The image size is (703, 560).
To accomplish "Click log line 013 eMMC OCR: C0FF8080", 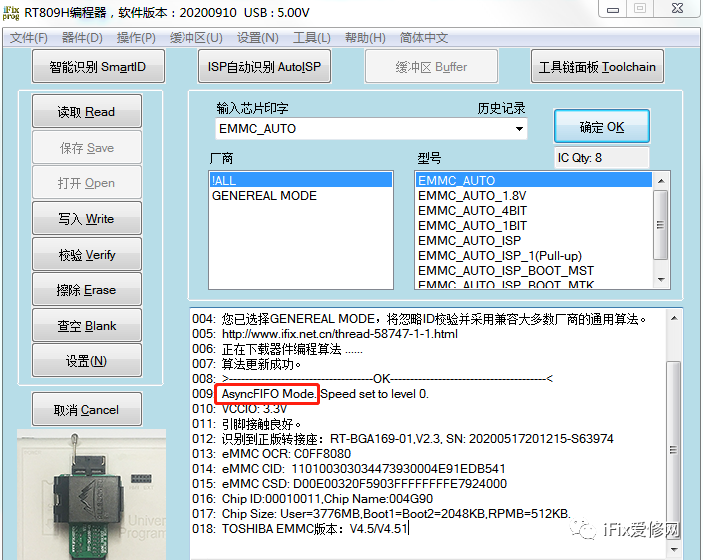I will point(272,454).
